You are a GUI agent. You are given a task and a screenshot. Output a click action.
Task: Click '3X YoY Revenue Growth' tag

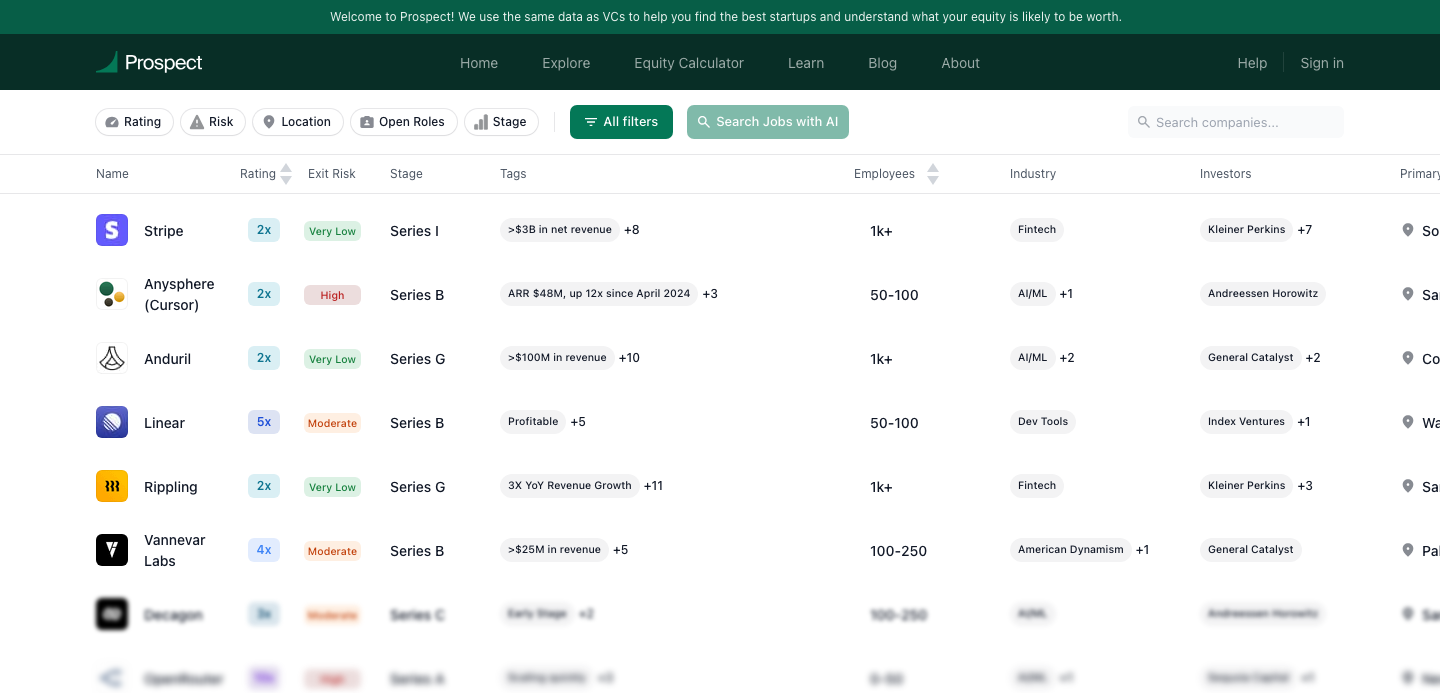(570, 486)
